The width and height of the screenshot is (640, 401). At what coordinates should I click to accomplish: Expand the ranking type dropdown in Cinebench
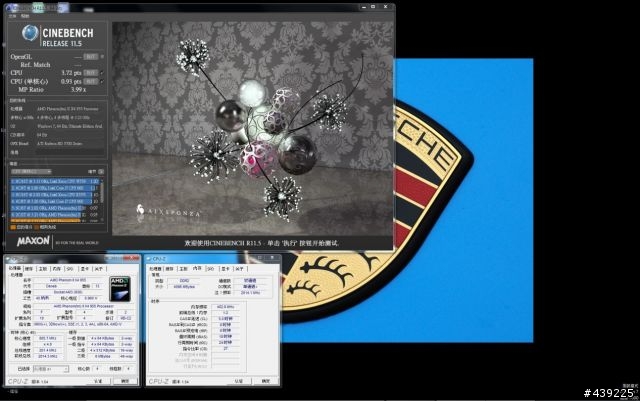click(31, 172)
